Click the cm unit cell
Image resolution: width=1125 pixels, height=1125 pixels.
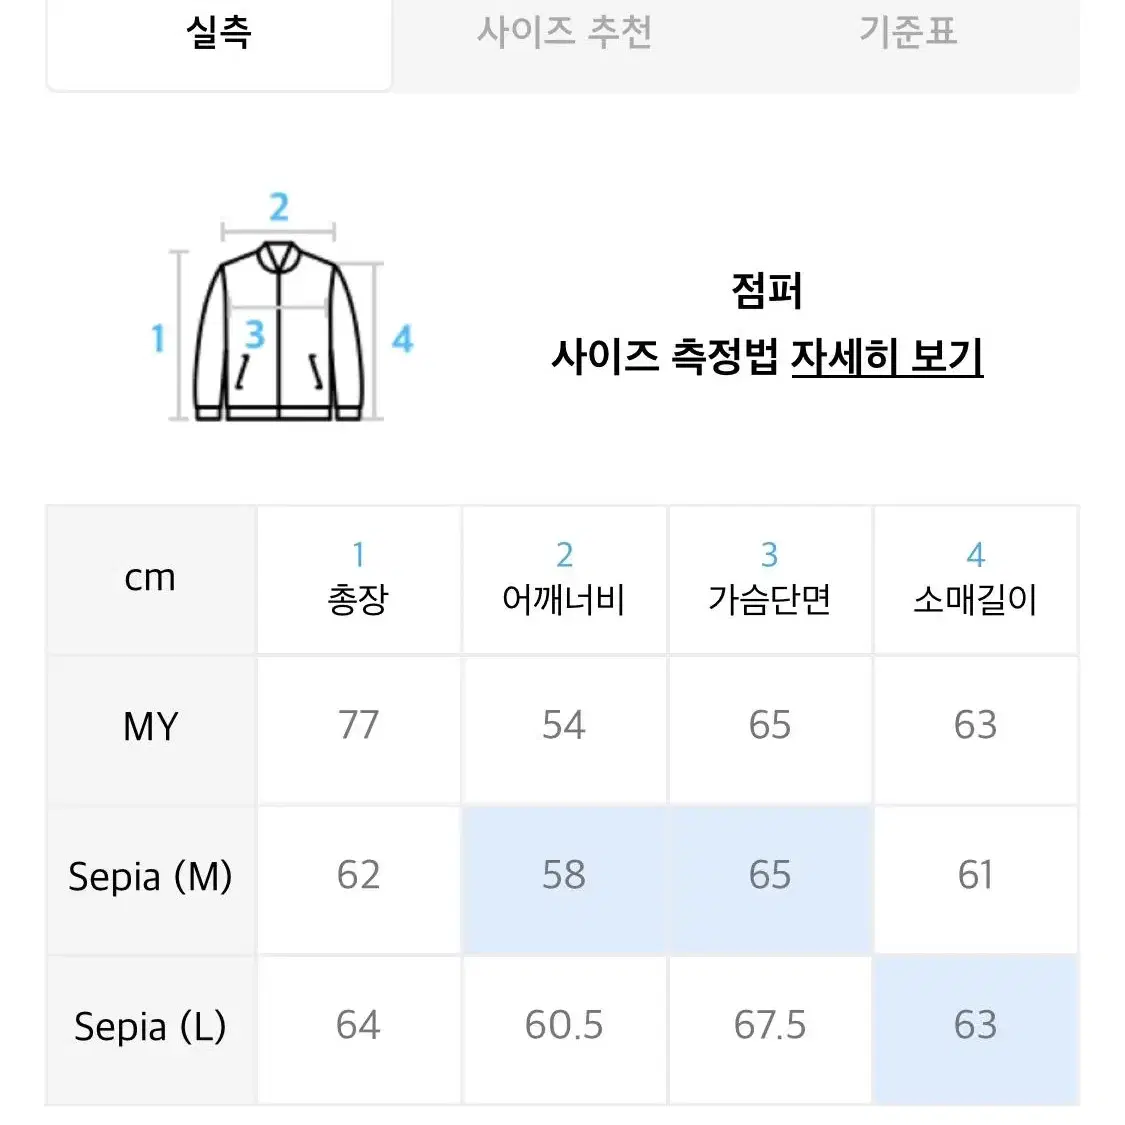151,578
